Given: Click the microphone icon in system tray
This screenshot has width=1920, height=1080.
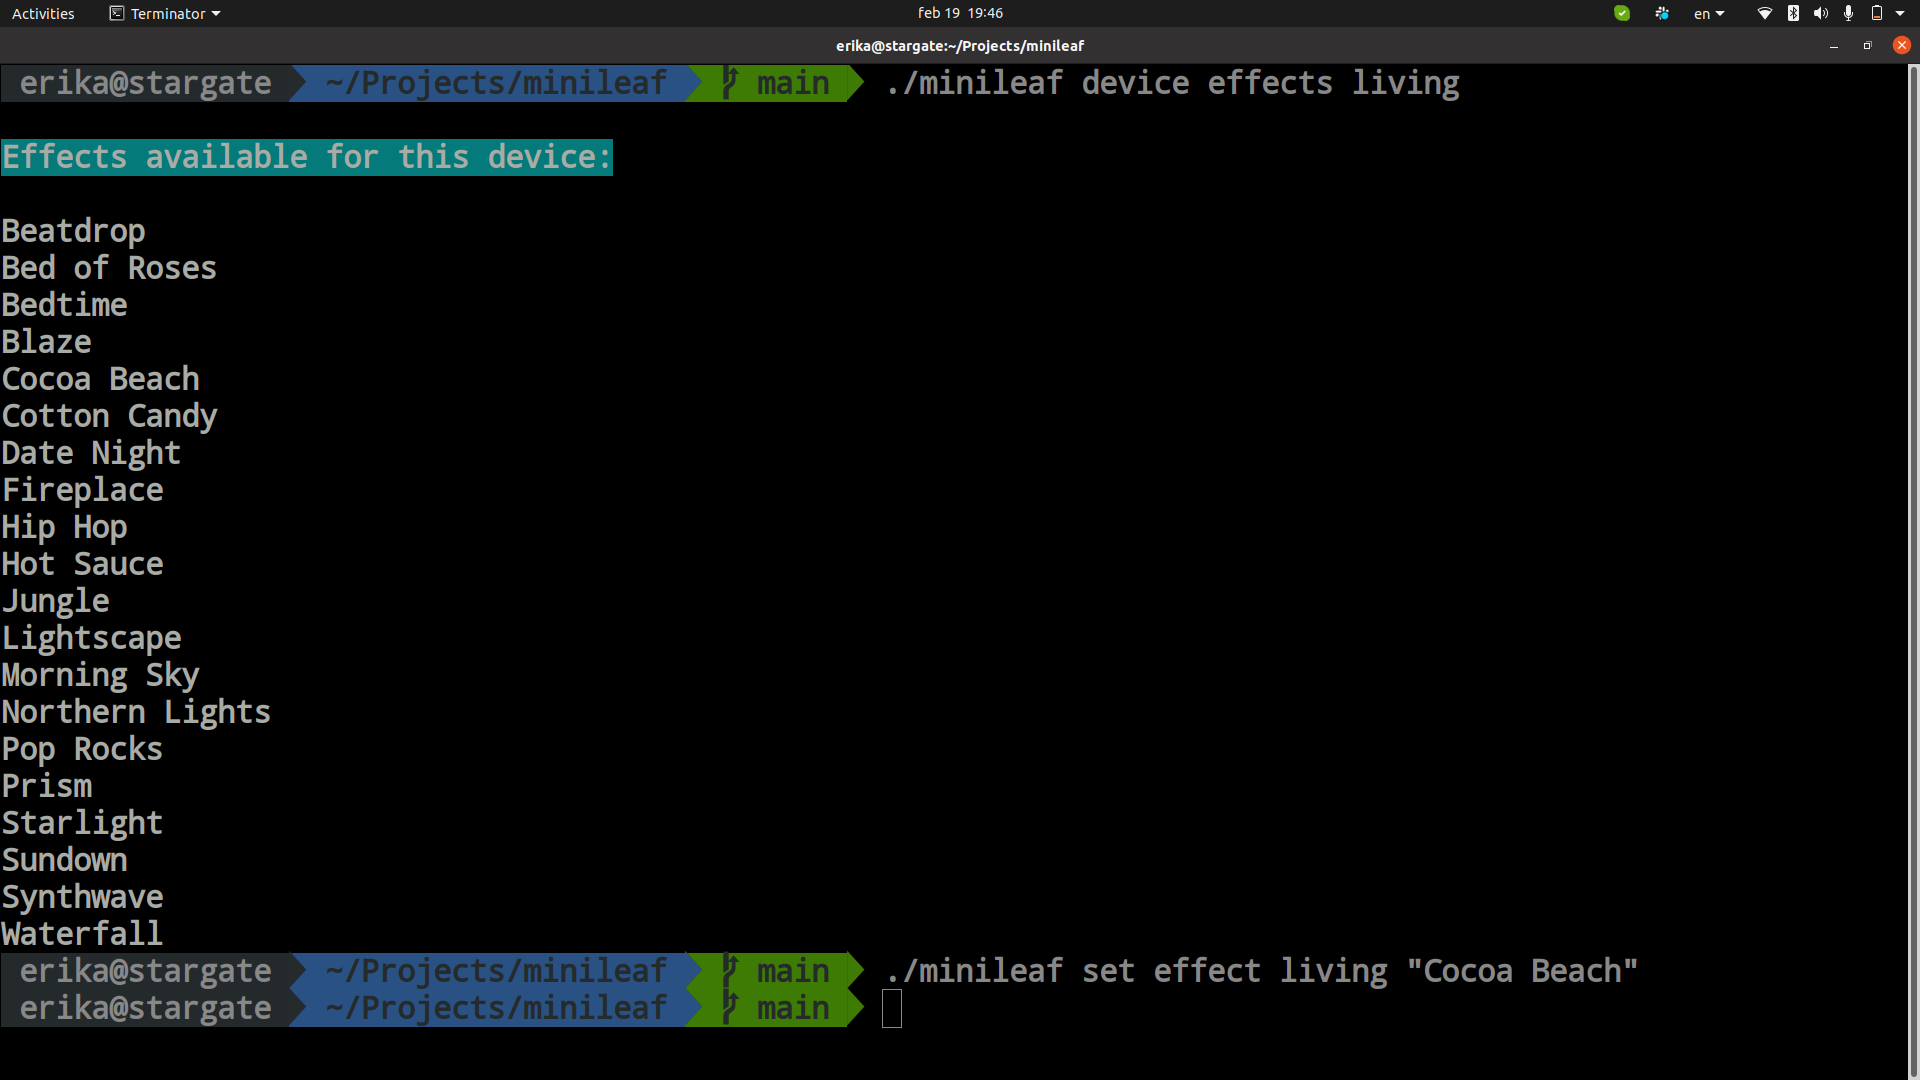Looking at the screenshot, I should tap(1849, 13).
